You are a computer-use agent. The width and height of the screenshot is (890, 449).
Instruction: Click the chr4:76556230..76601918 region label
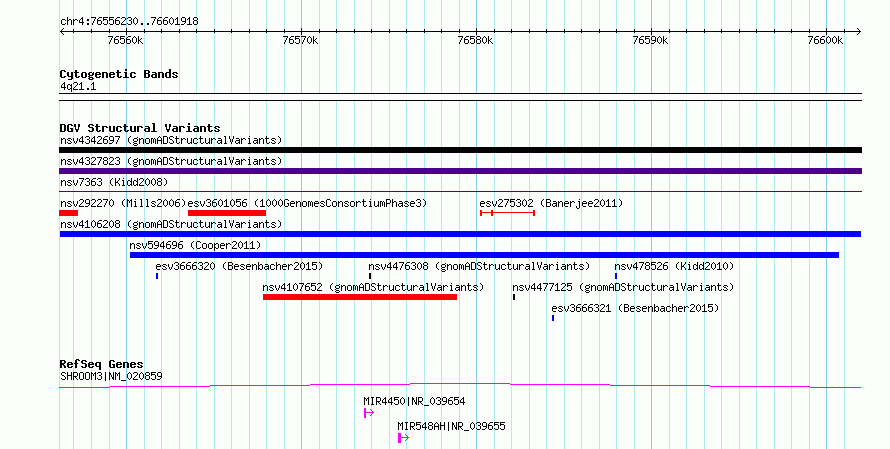coord(129,22)
